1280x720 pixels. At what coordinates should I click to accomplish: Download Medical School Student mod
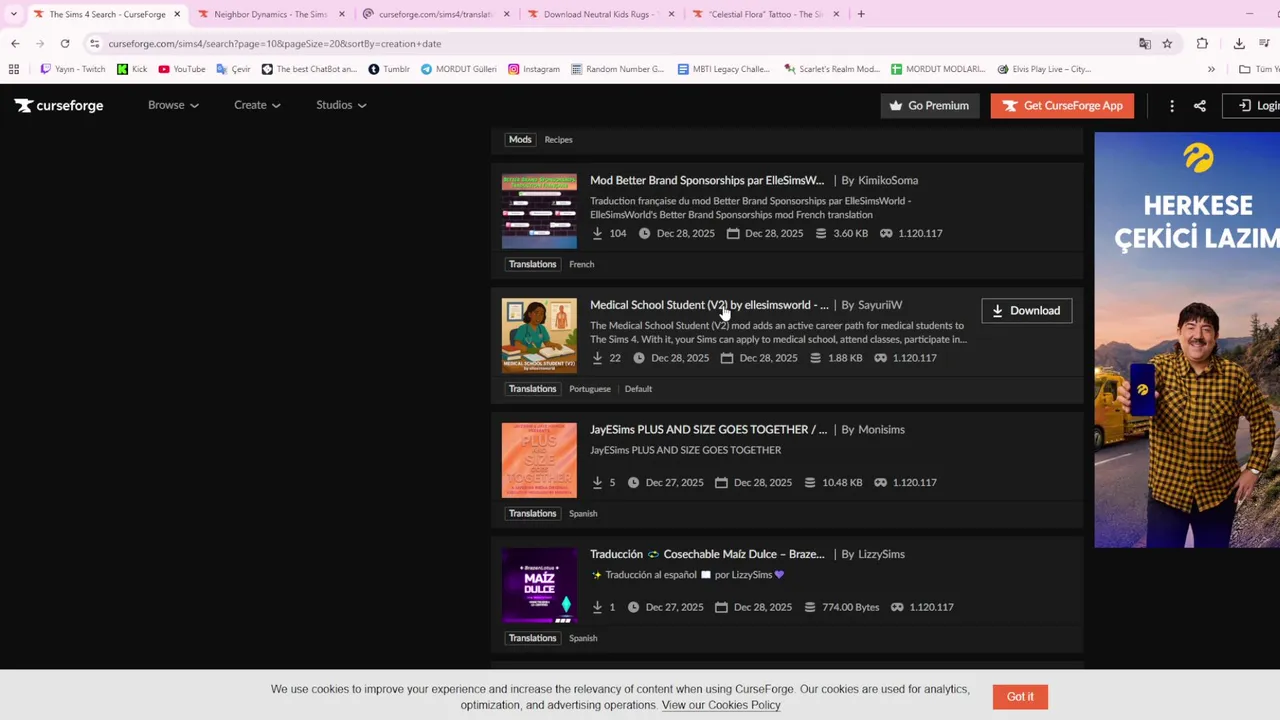tap(1026, 310)
